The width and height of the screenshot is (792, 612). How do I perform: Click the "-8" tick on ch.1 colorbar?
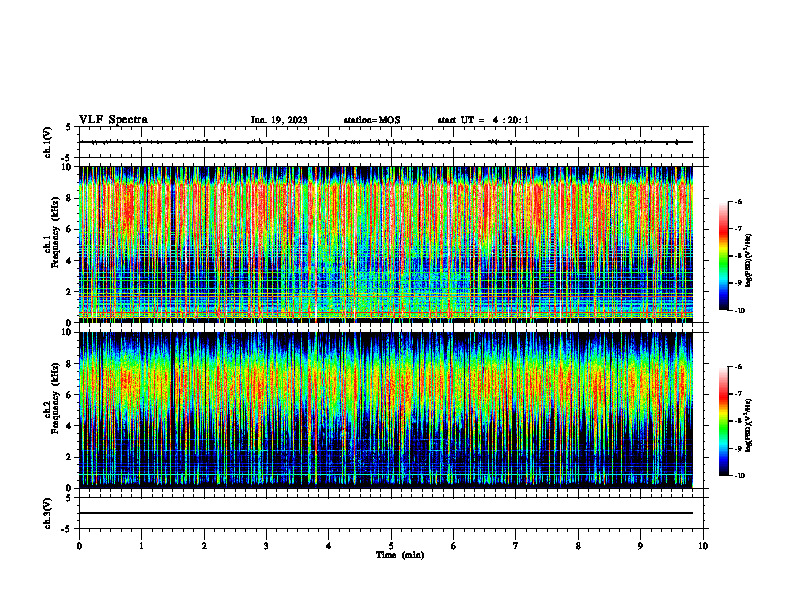[x=738, y=256]
